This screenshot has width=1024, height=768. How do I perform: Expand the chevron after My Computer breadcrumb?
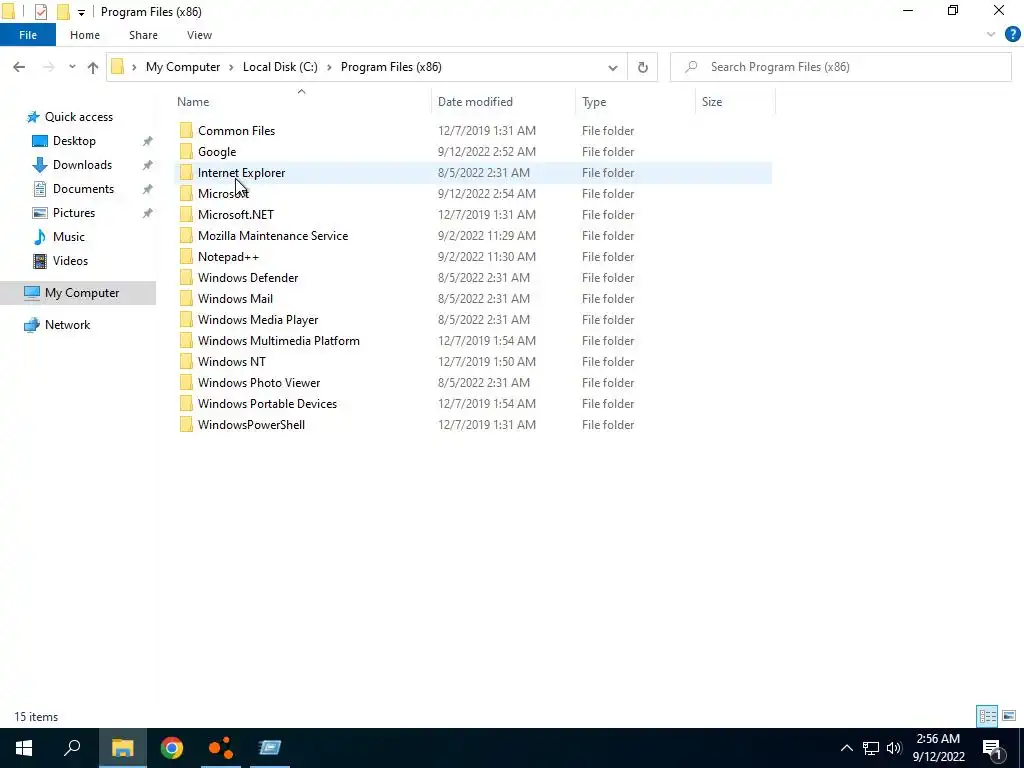(x=231, y=67)
